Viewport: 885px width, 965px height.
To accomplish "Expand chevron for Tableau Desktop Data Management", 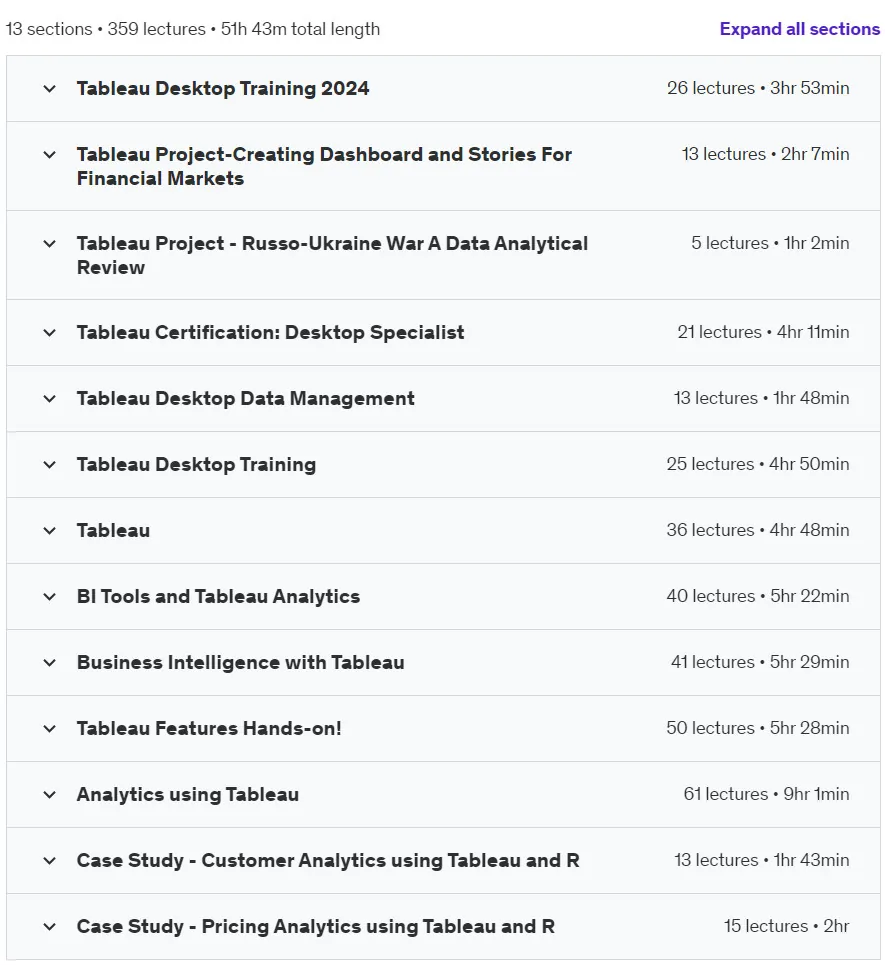I will coord(50,399).
